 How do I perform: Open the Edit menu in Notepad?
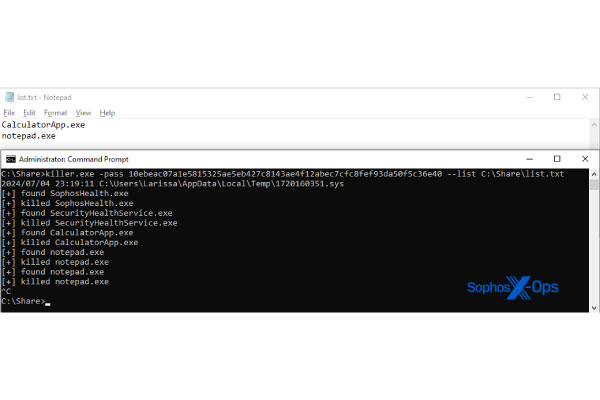coord(29,113)
